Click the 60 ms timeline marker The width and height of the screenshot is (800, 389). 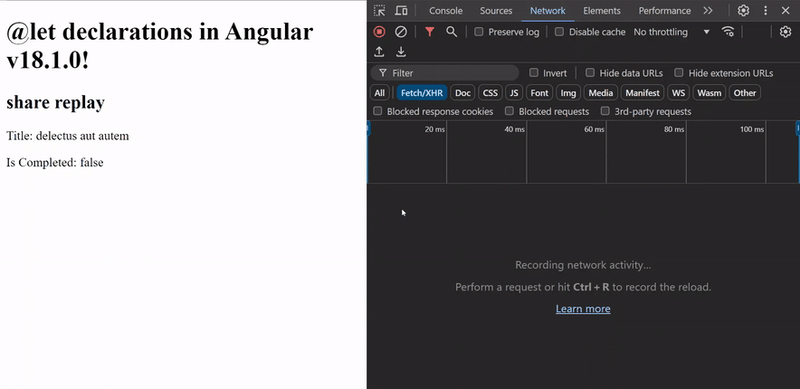[x=594, y=129]
